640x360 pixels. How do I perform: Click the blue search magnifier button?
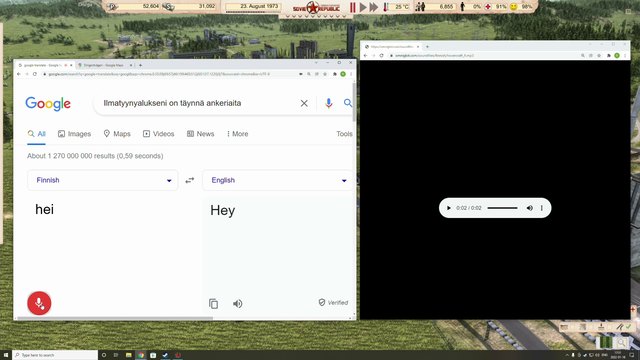348,103
